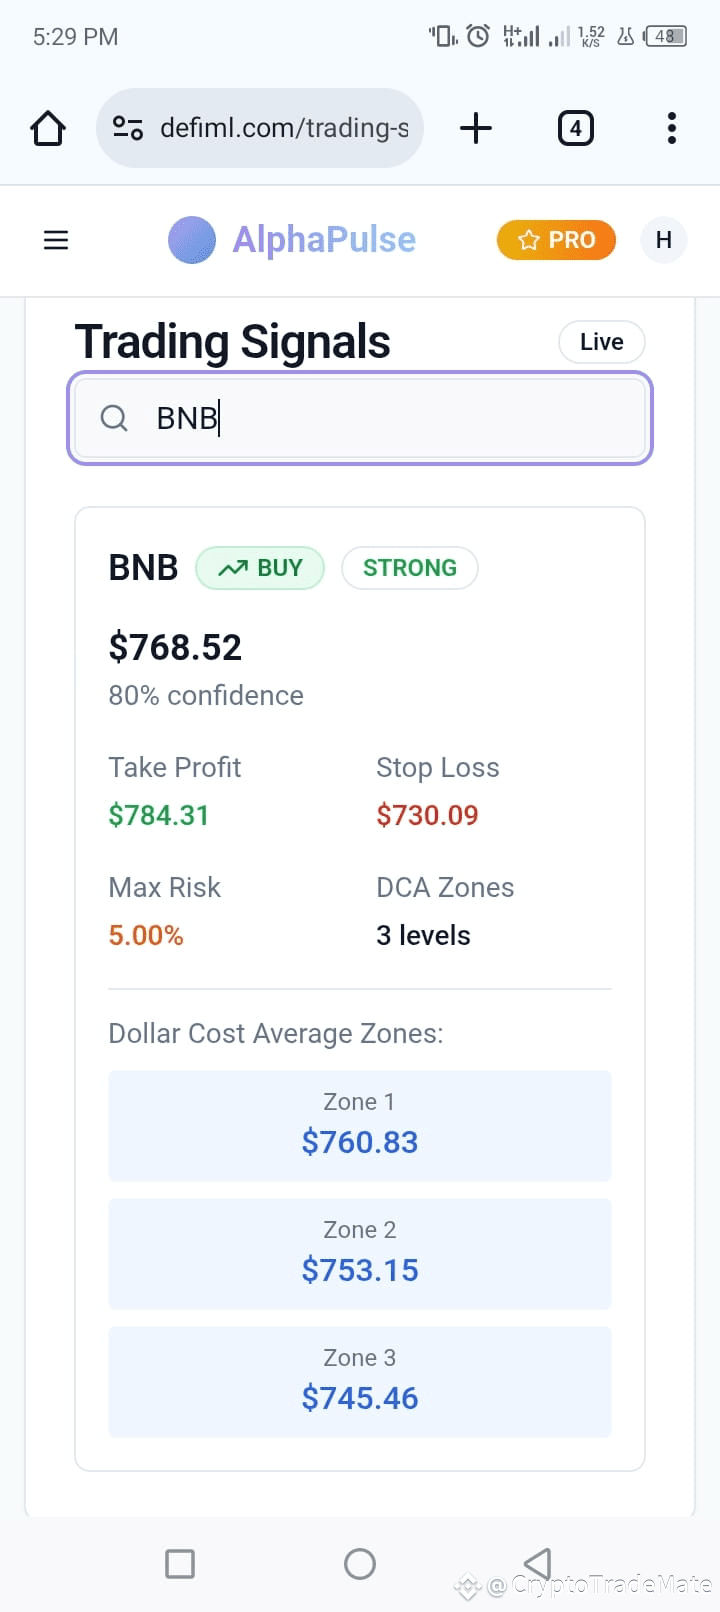Click the AlphaPulse logo circle
720x1612 pixels.
192,240
